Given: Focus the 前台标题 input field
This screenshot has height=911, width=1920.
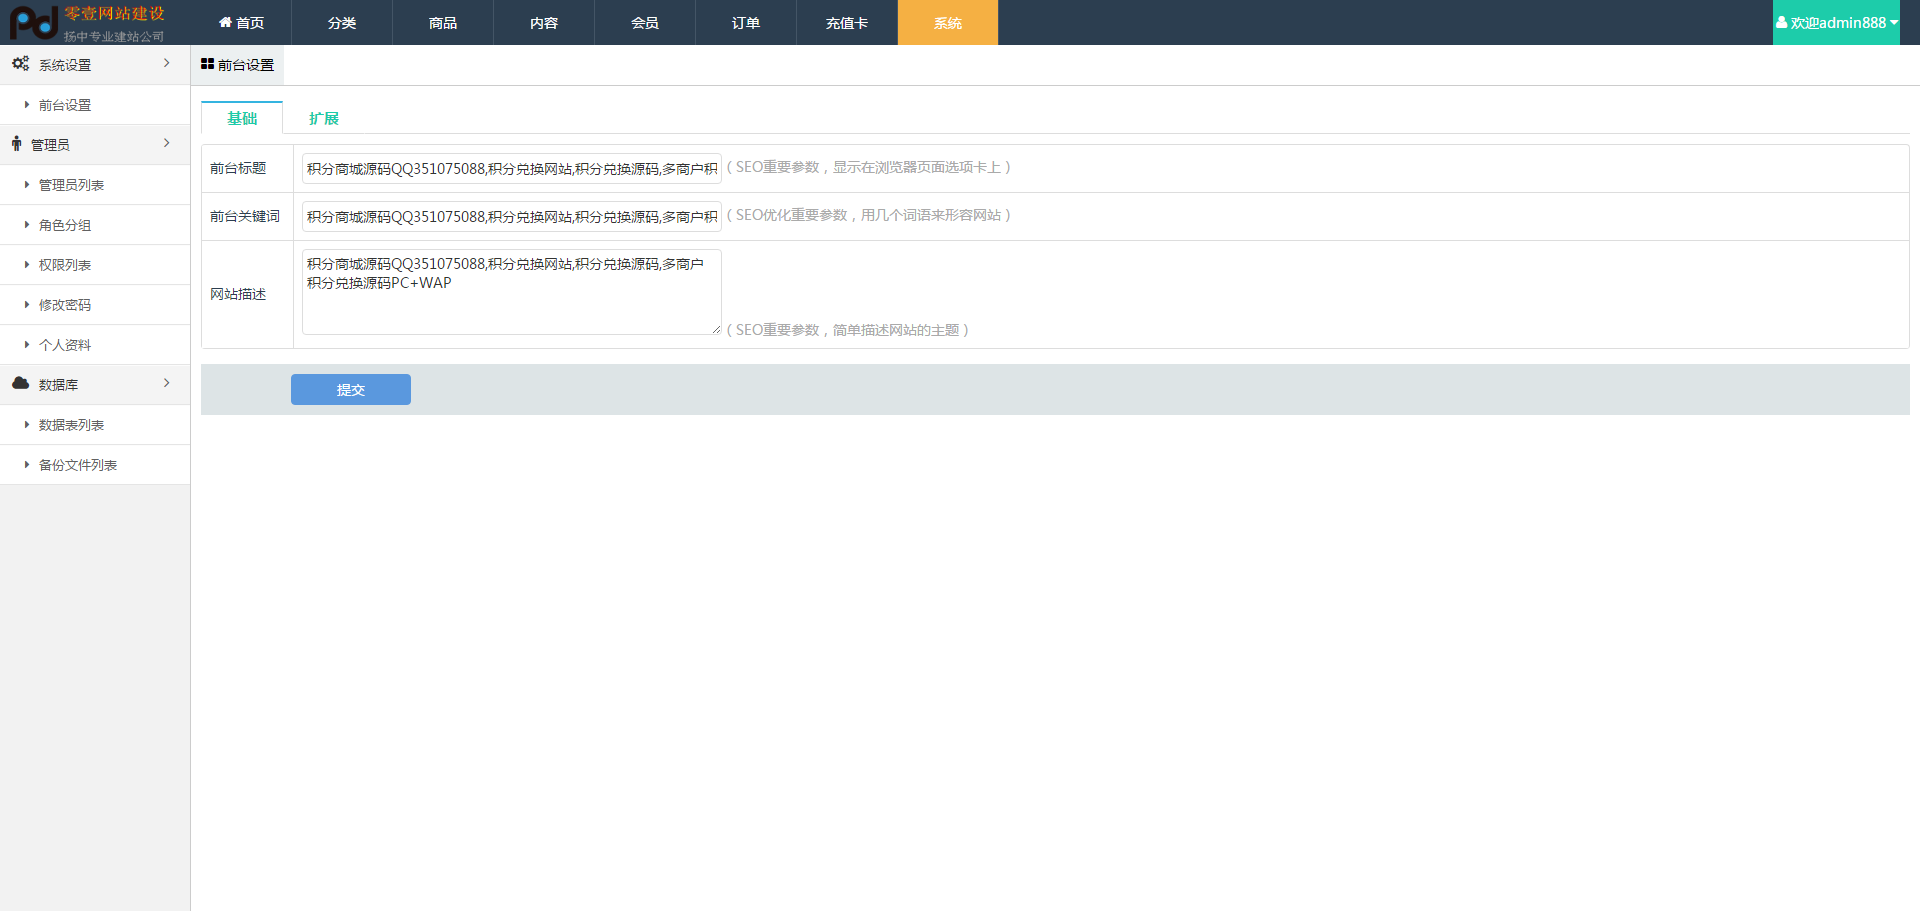Looking at the screenshot, I should tap(511, 168).
